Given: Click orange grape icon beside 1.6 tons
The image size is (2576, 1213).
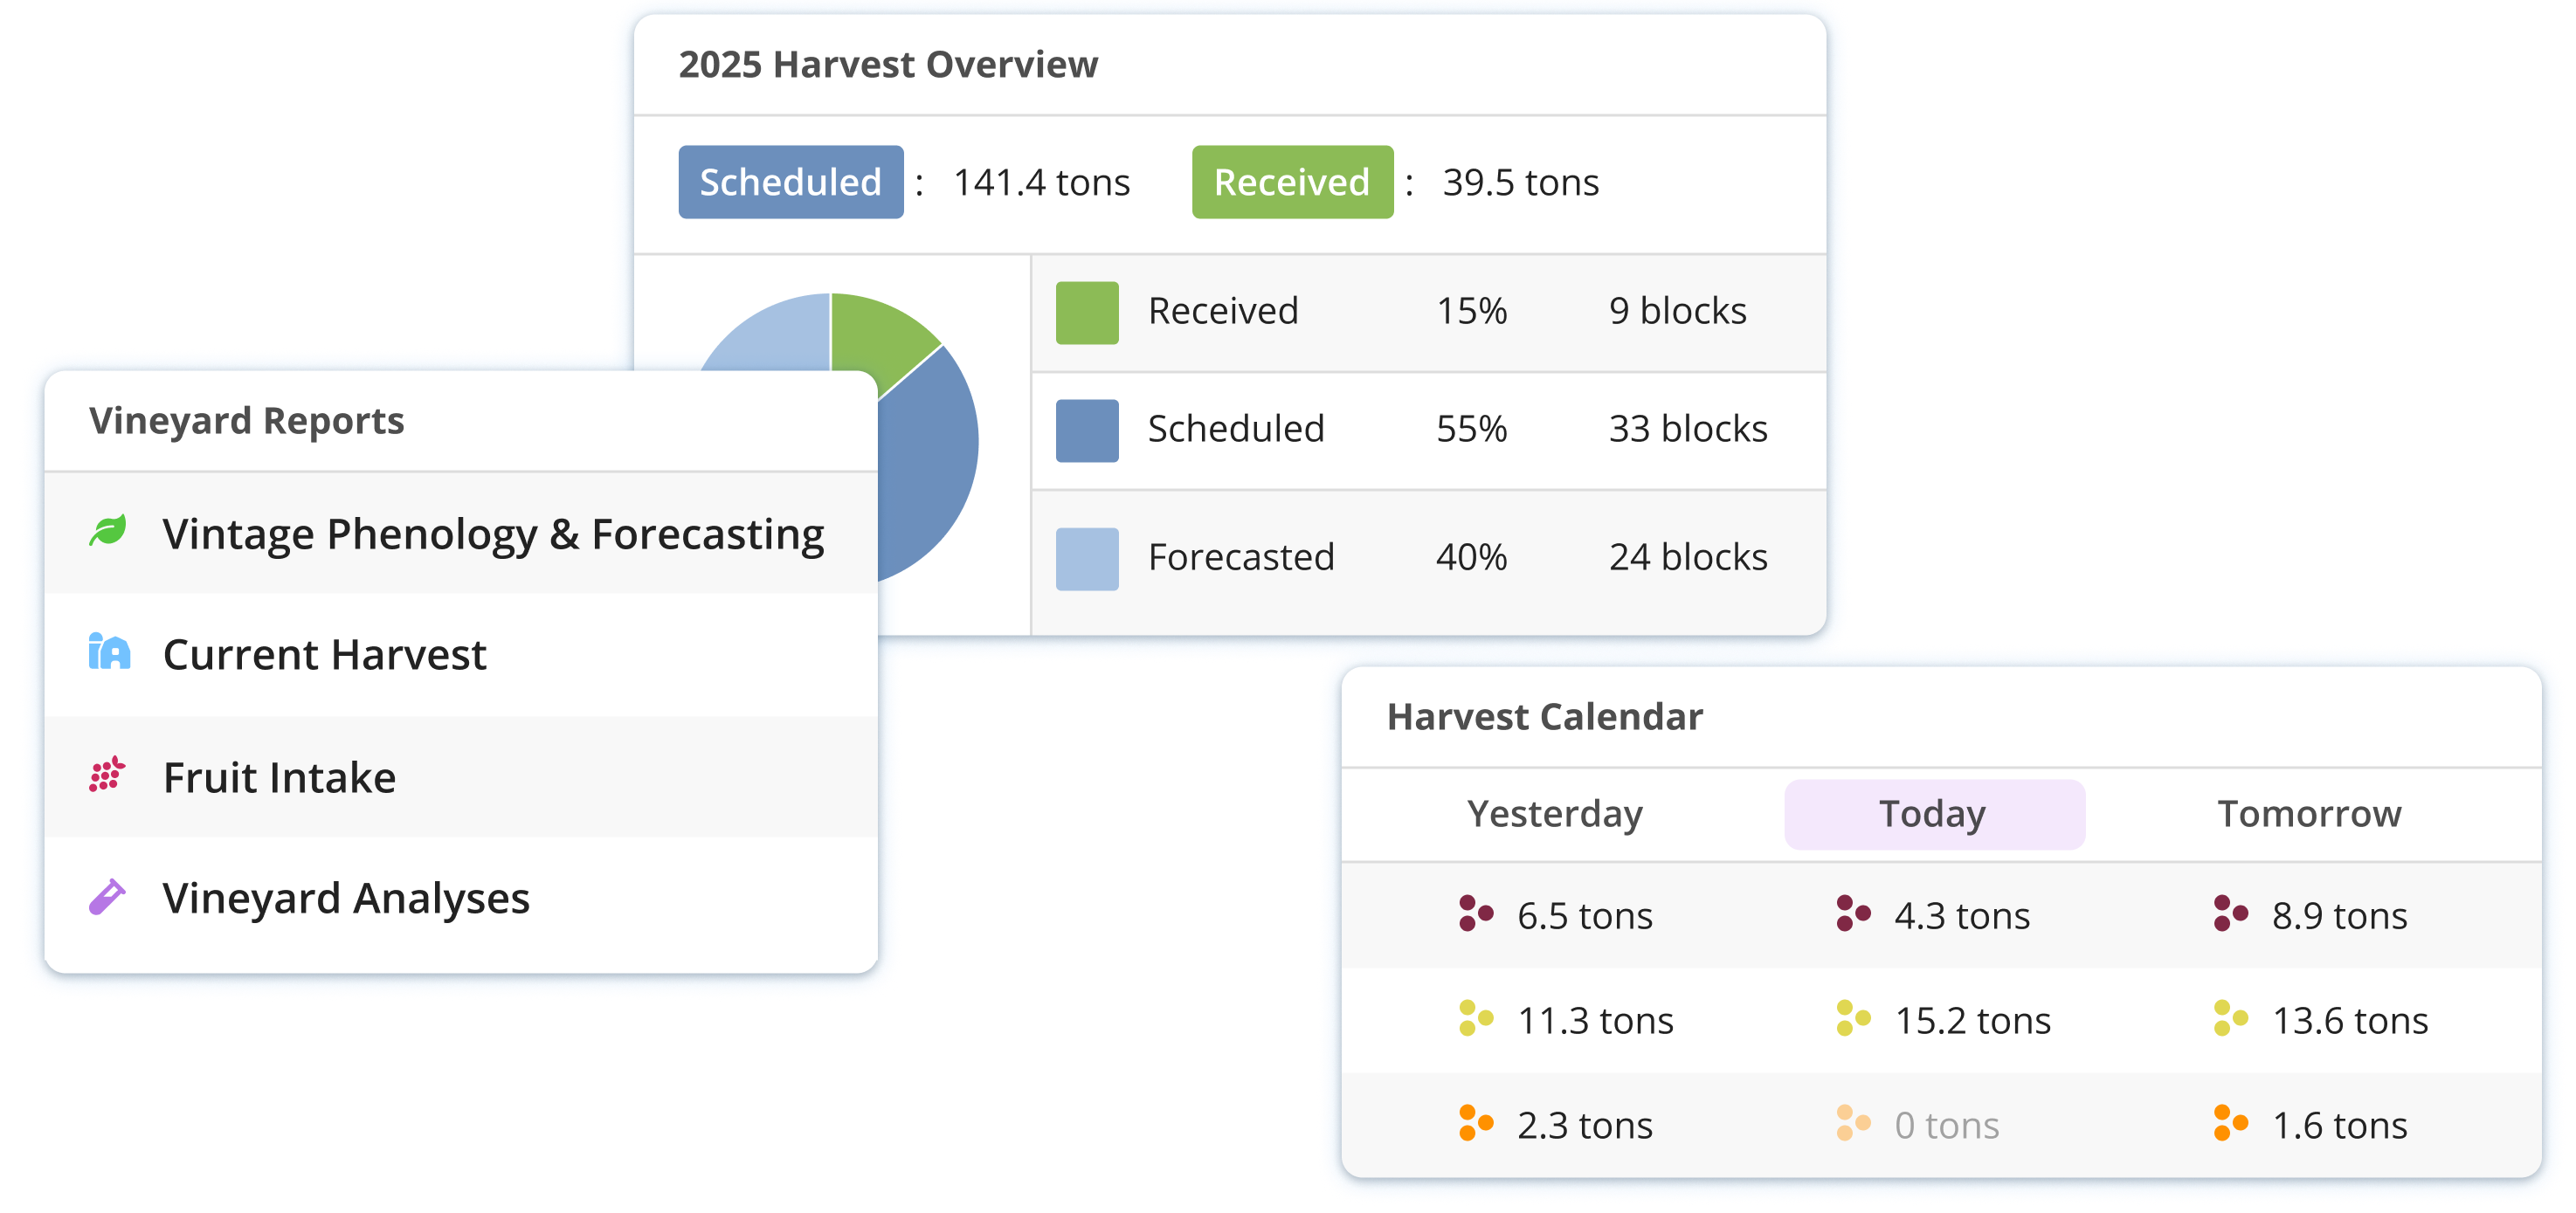Looking at the screenshot, I should click(2230, 1124).
